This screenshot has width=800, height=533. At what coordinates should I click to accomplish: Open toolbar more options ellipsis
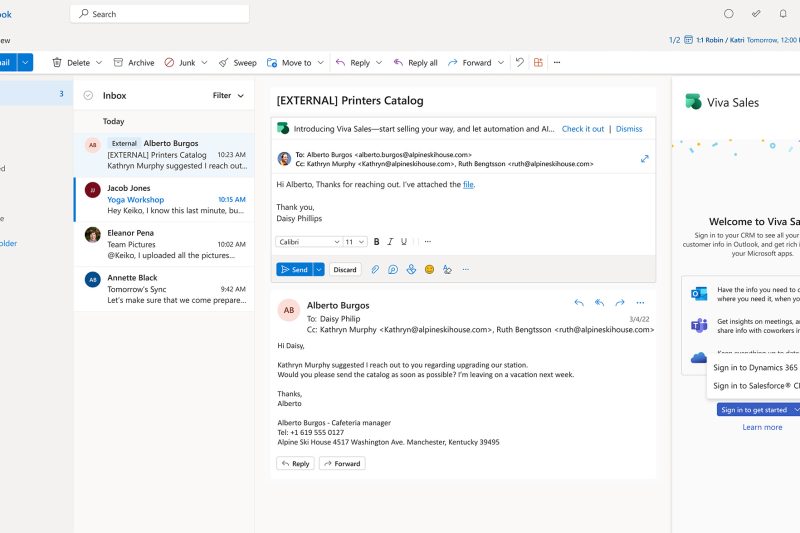coord(557,62)
